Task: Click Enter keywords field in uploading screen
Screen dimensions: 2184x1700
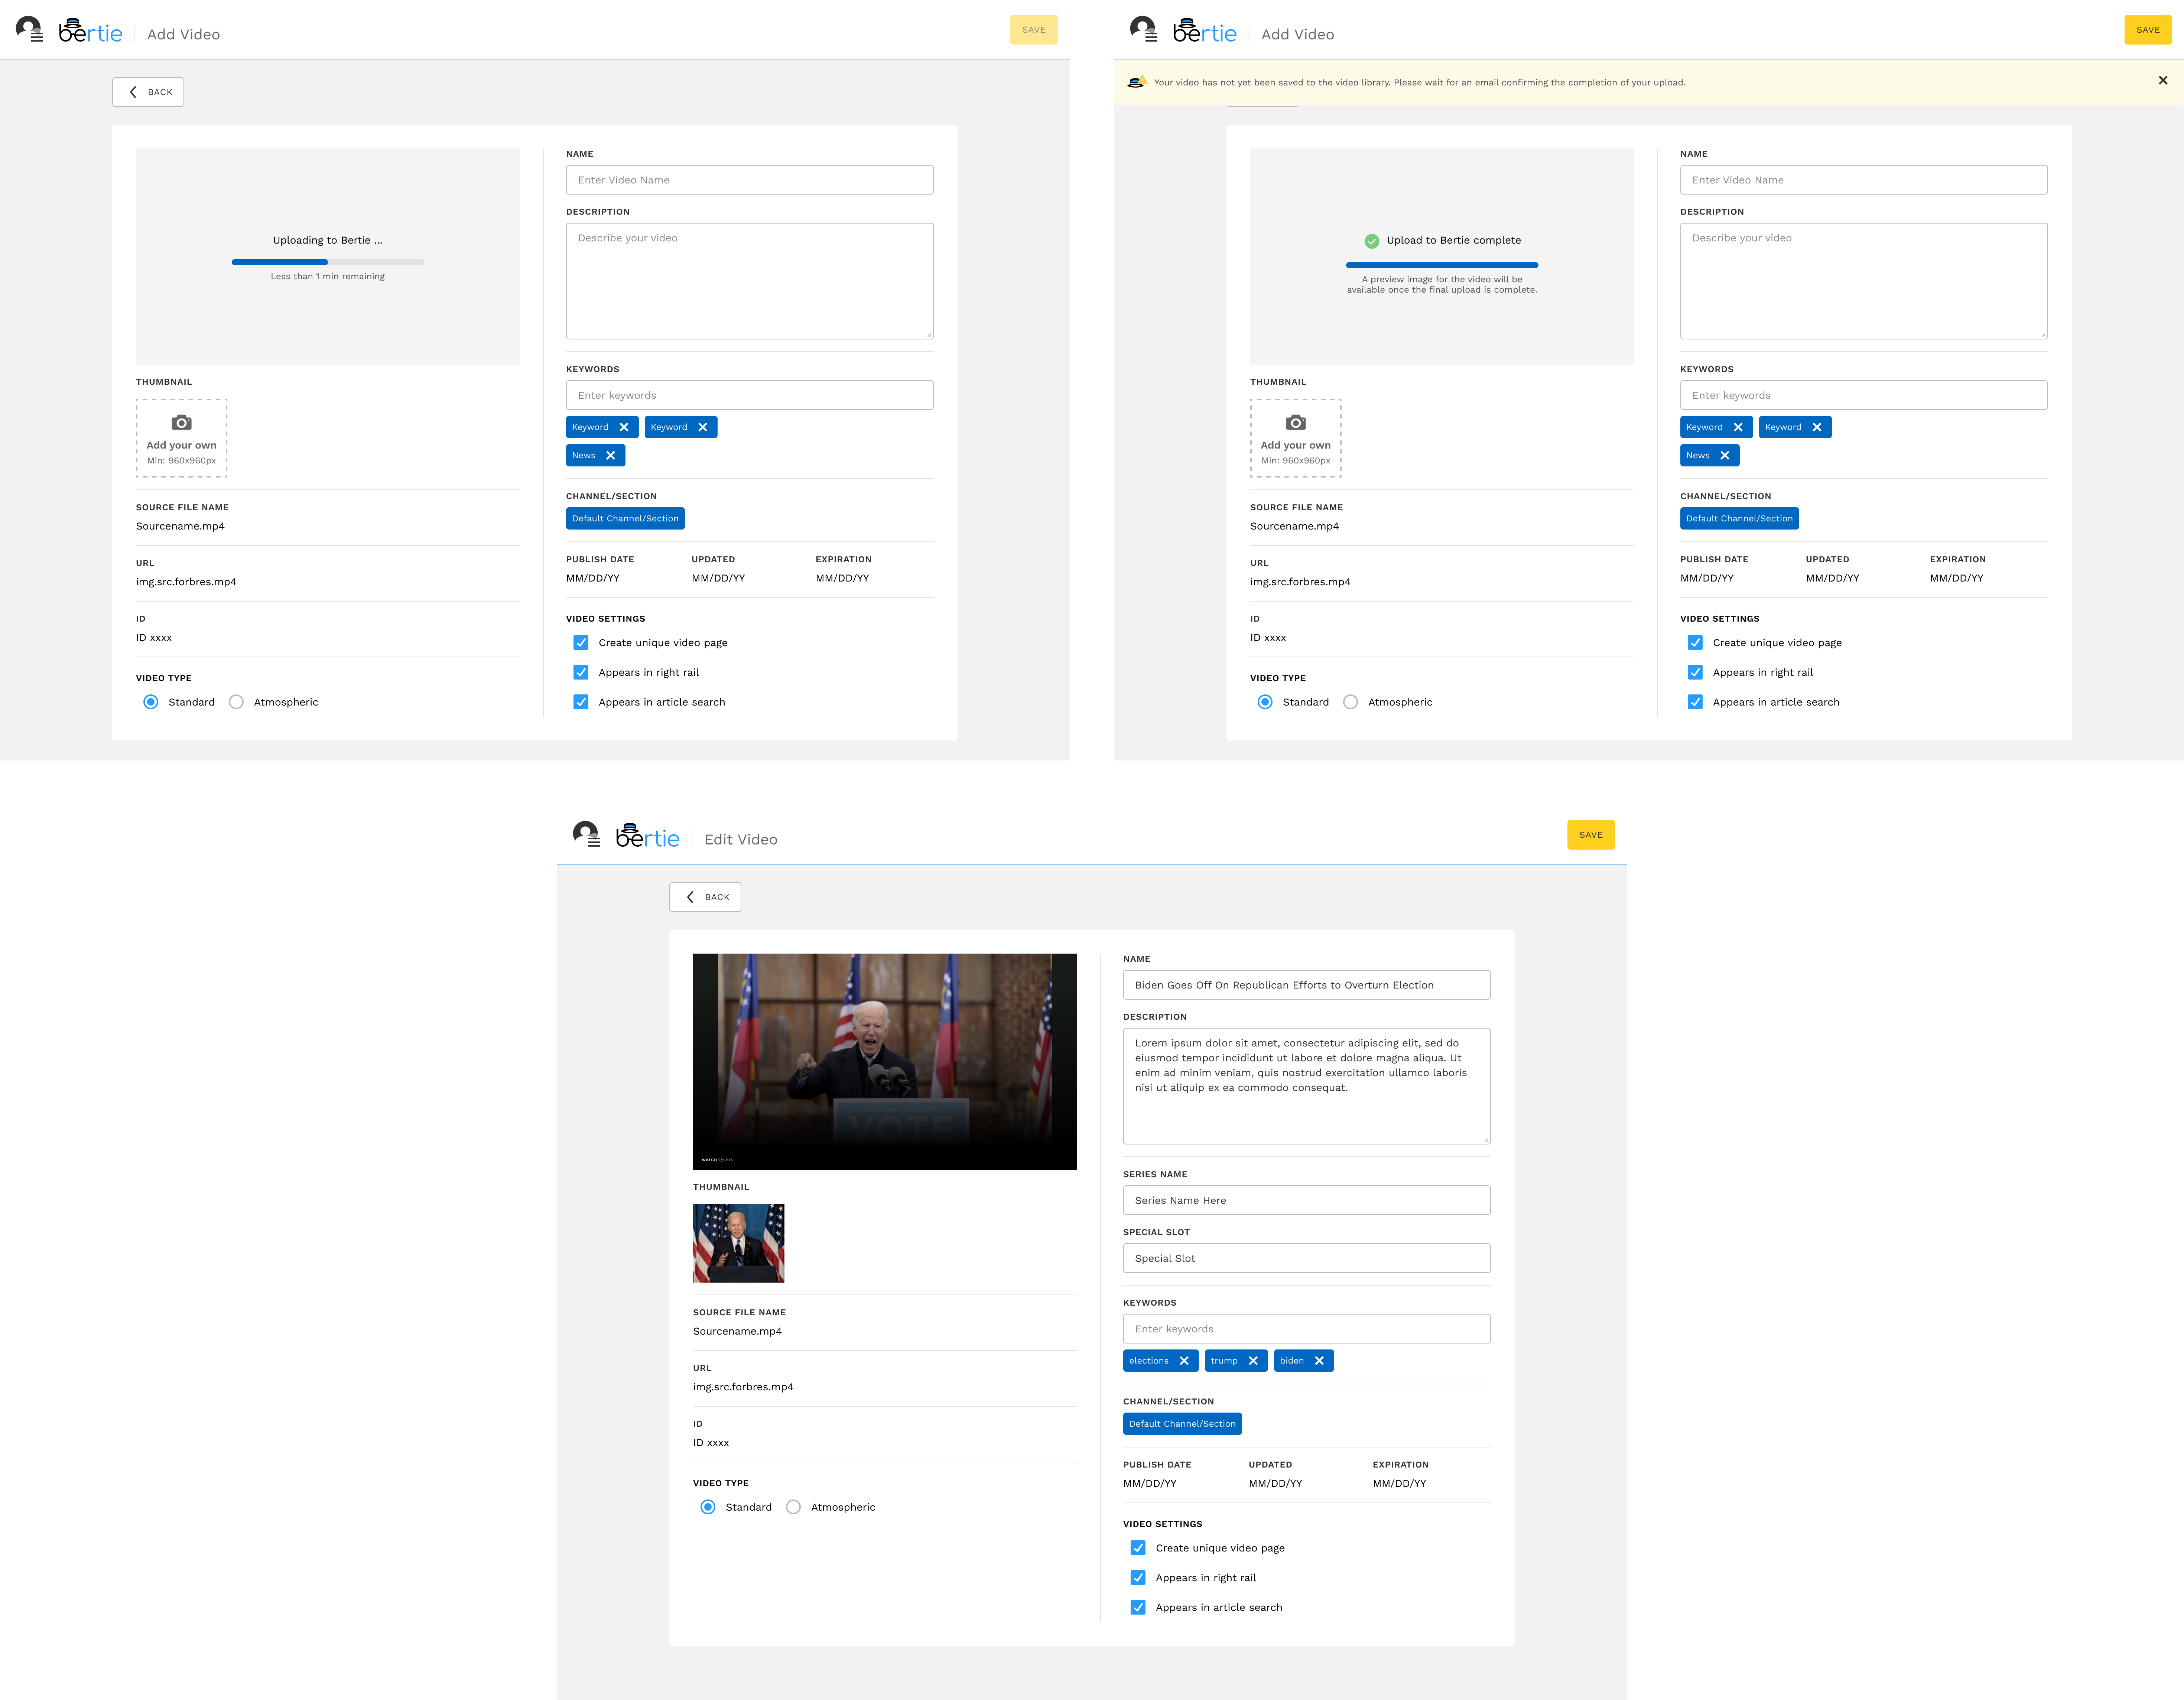Action: (x=749, y=395)
